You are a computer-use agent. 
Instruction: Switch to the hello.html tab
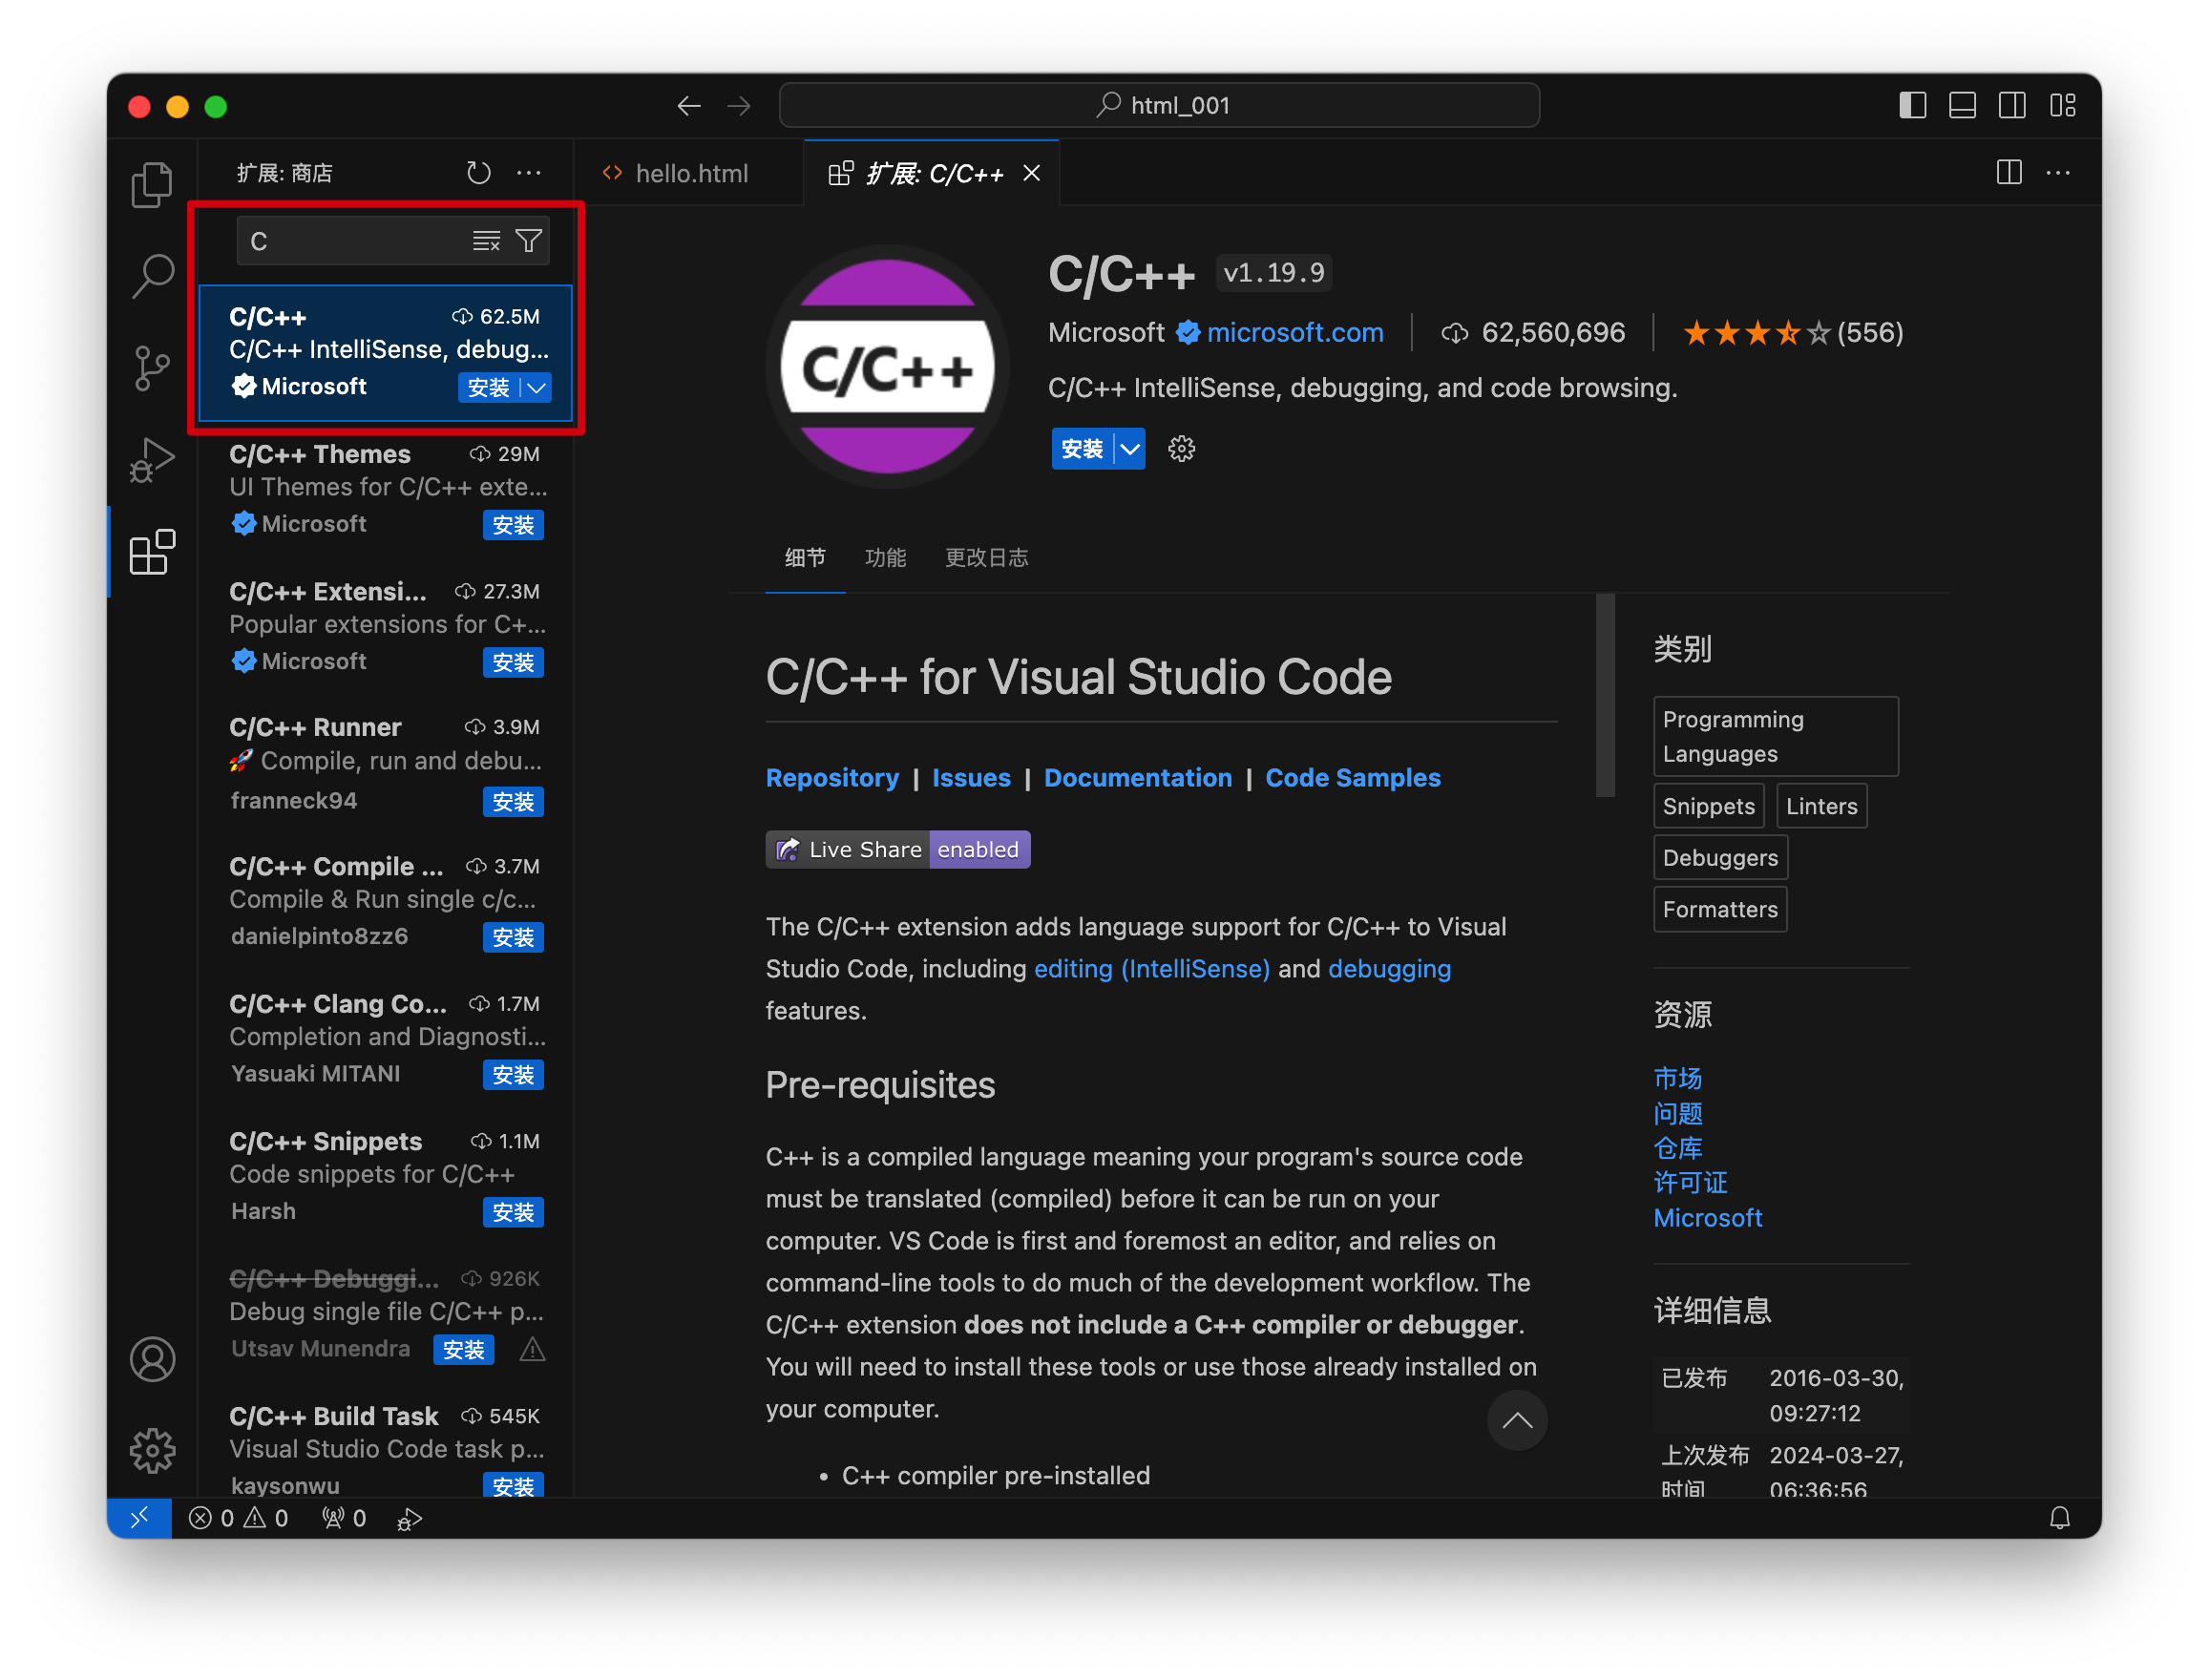(691, 172)
